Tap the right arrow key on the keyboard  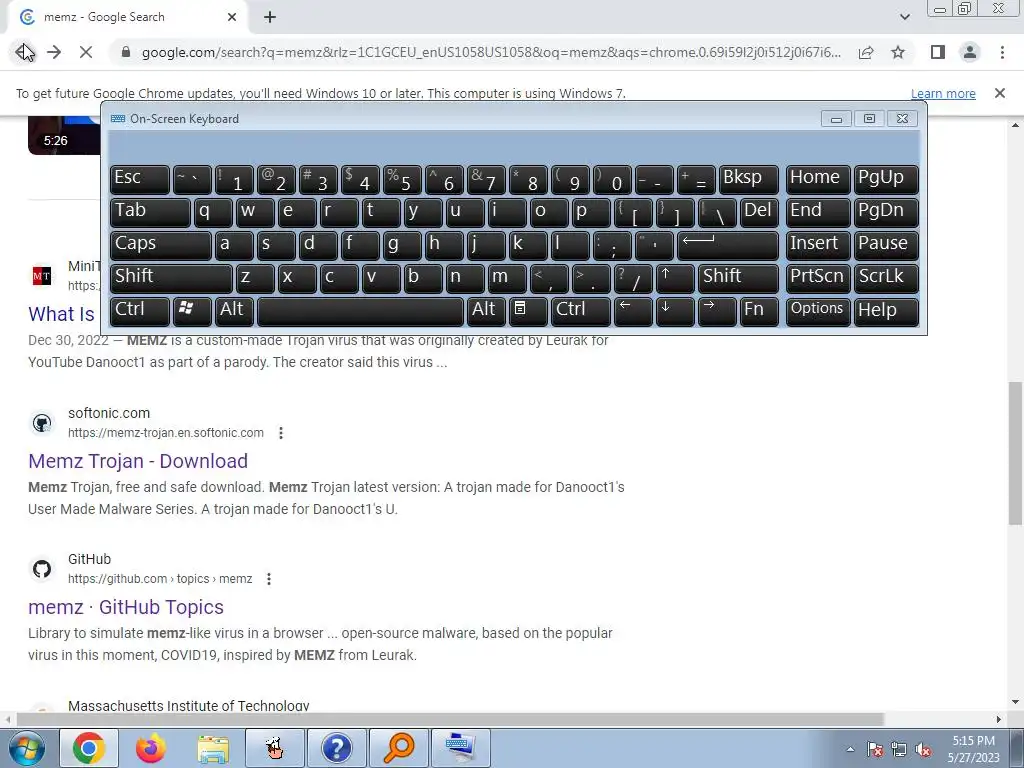pos(717,311)
